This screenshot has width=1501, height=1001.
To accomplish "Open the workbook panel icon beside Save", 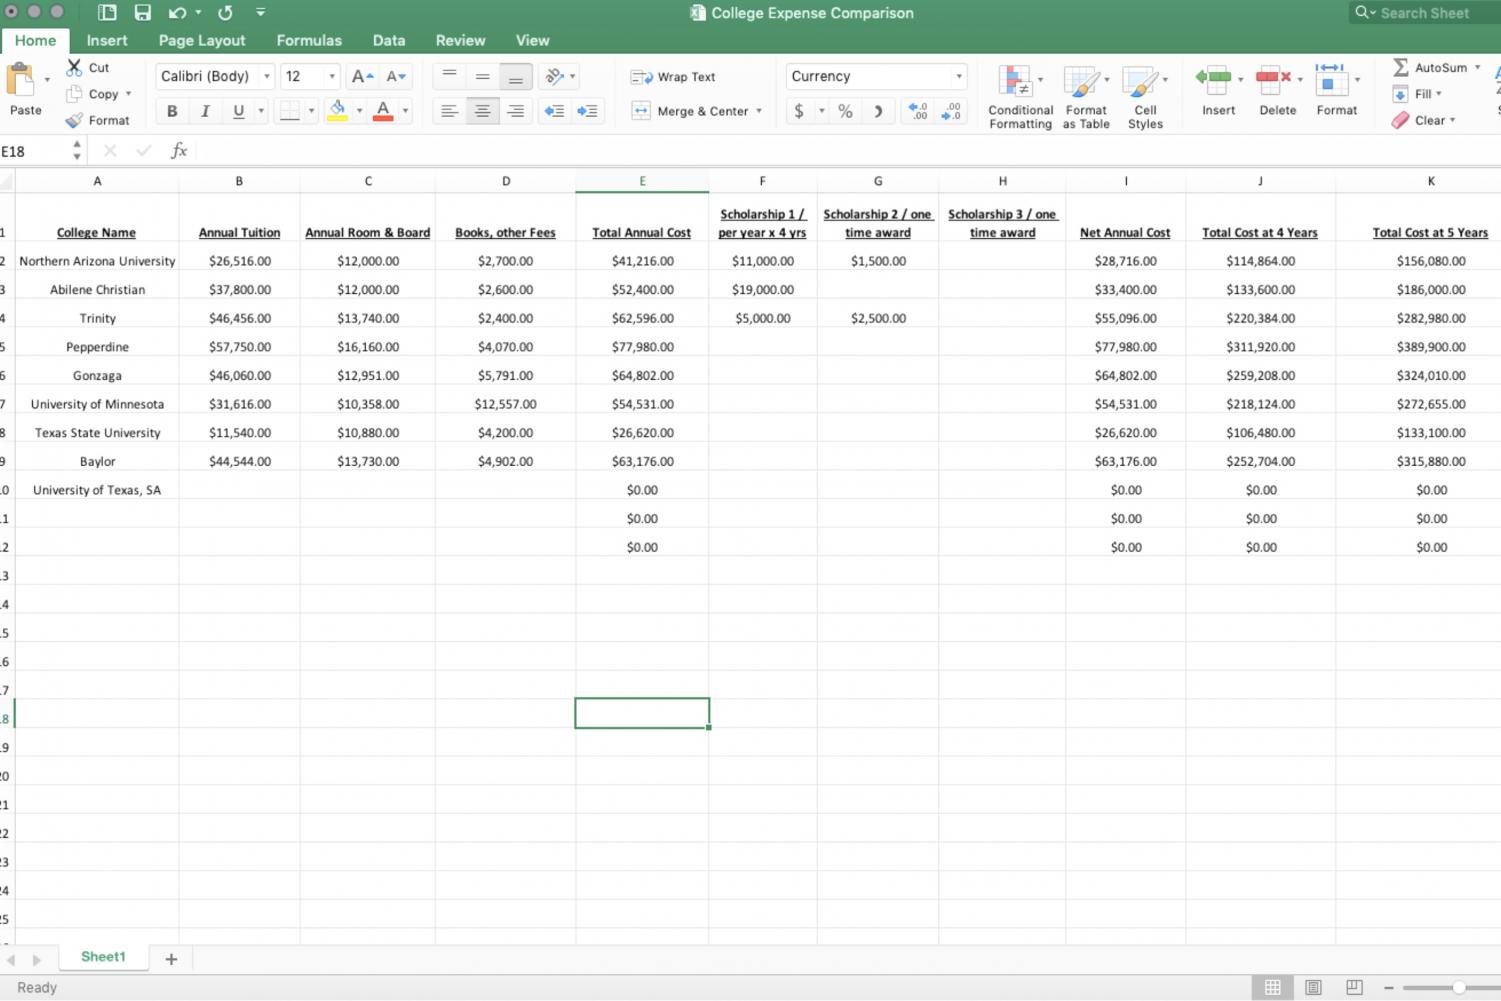I will pyautogui.click(x=107, y=13).
